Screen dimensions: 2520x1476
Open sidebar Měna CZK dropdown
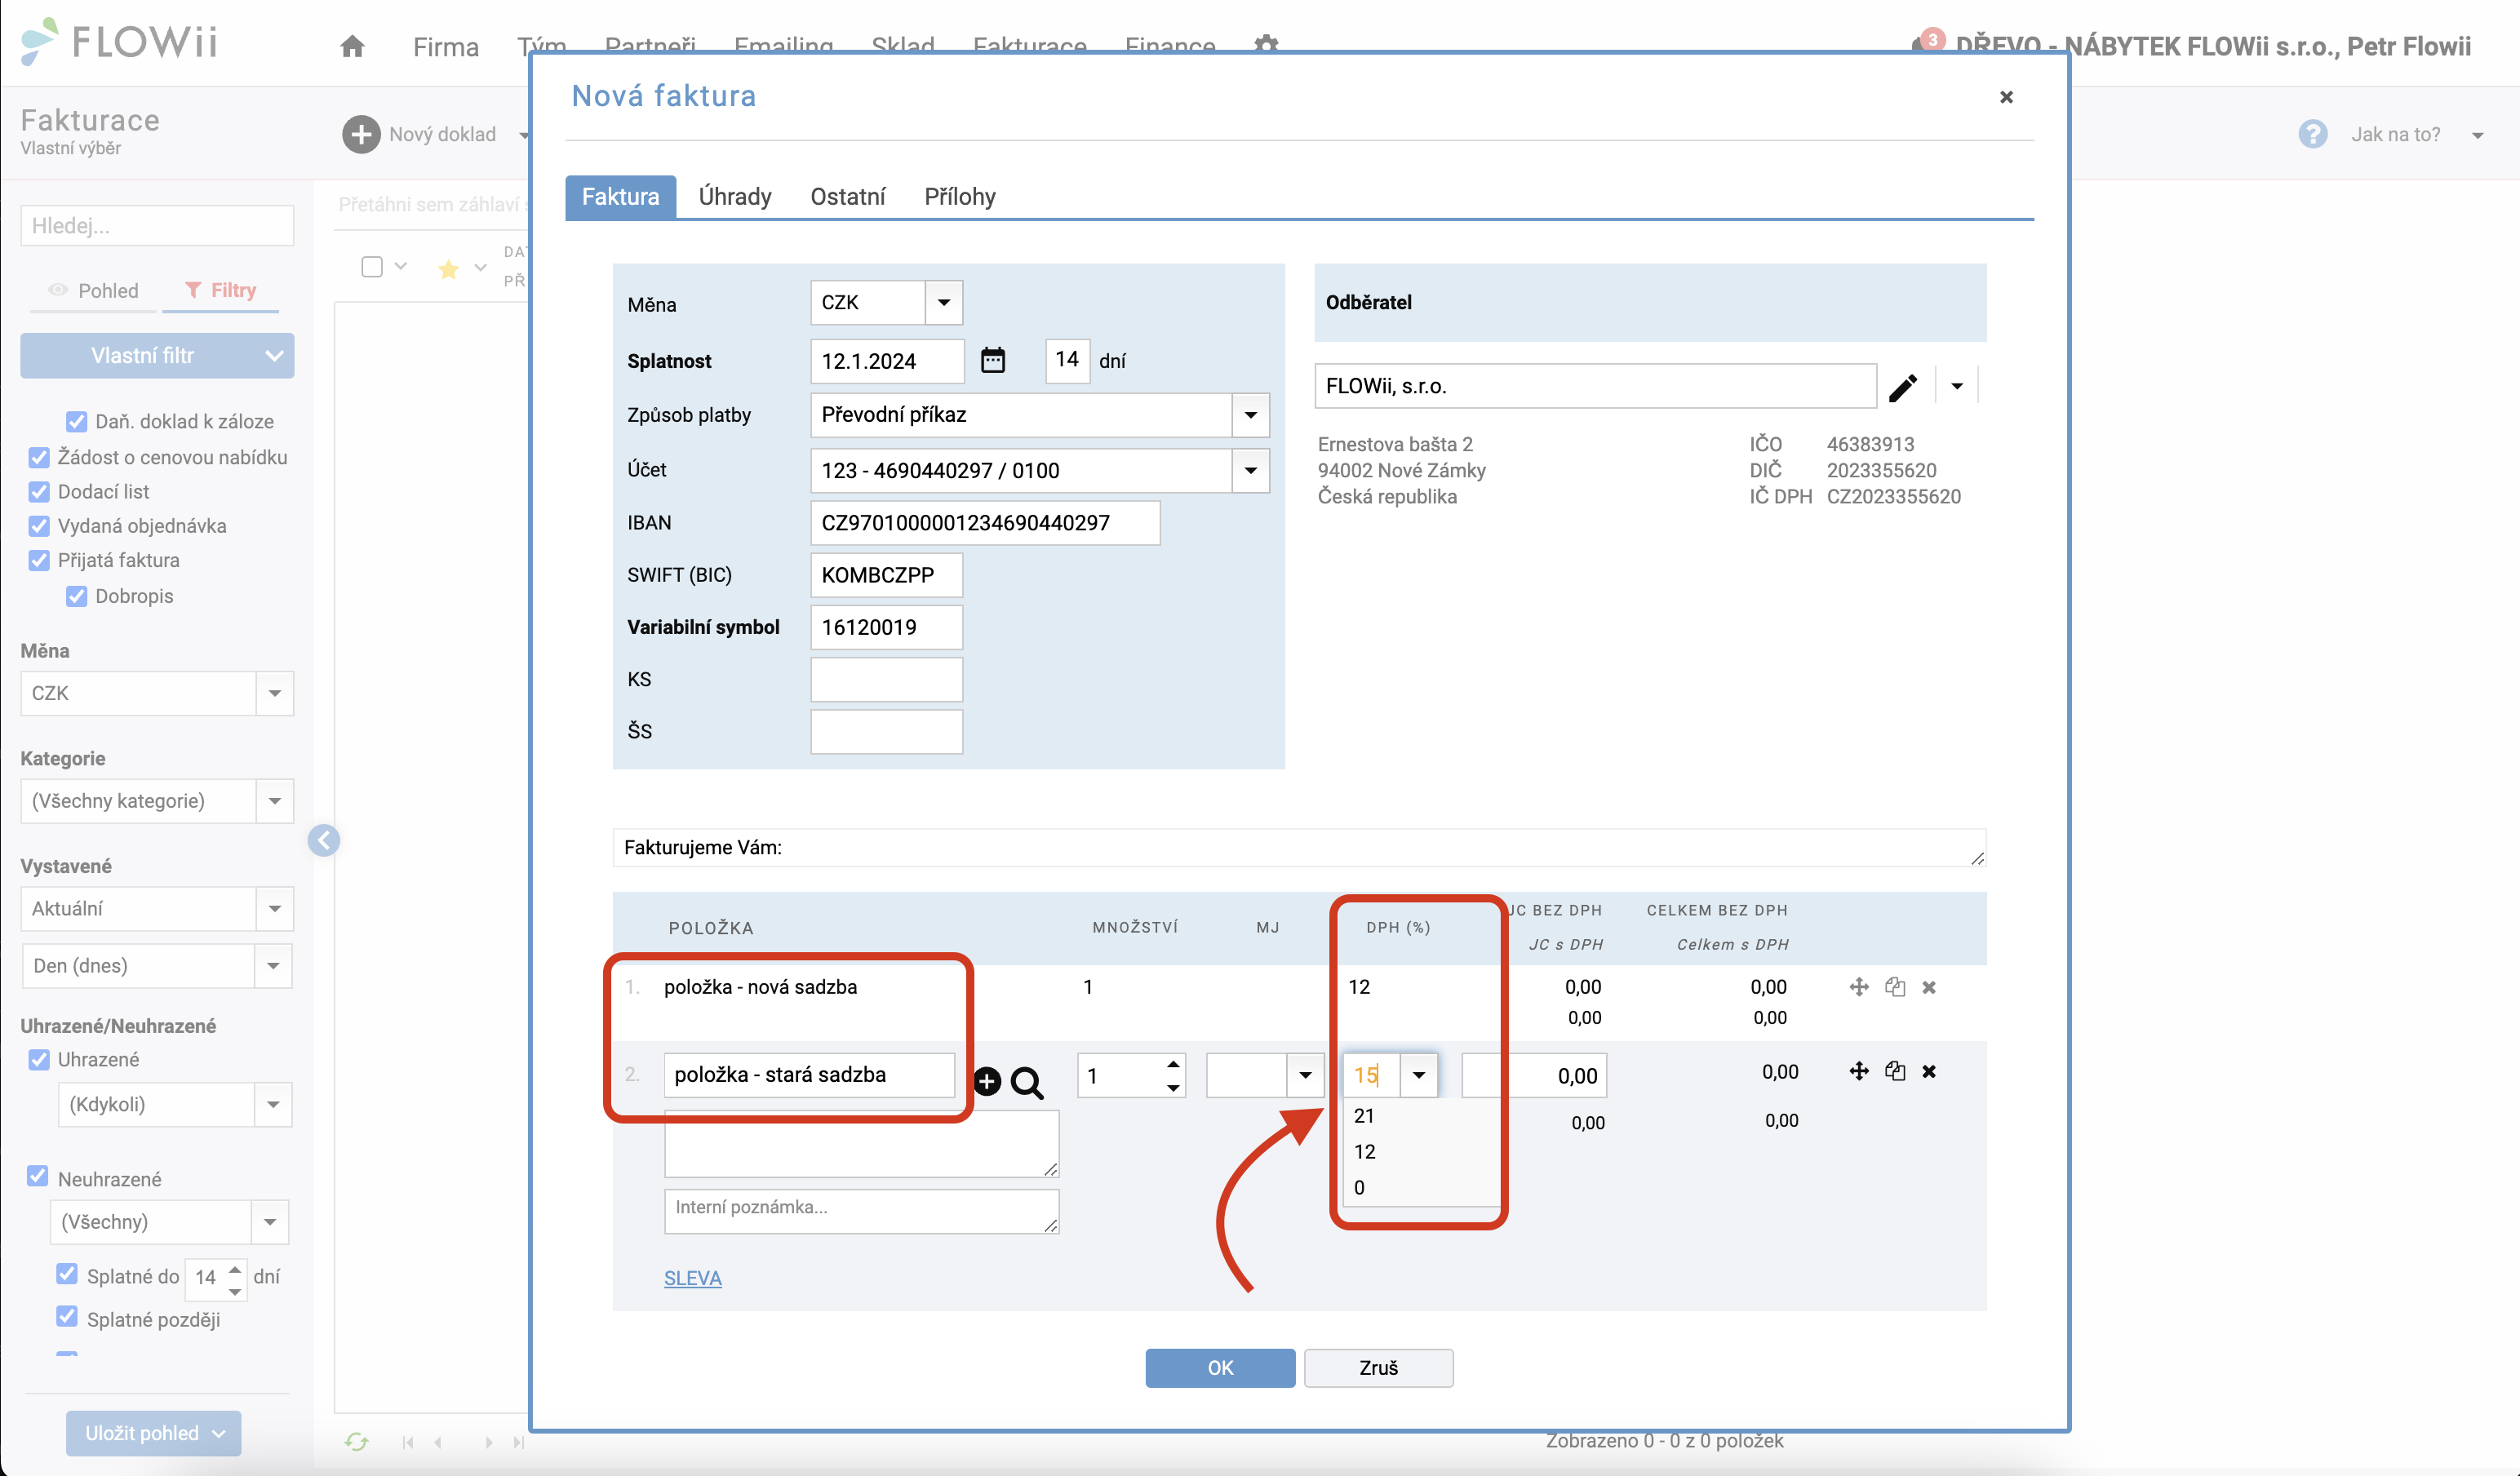point(274,693)
